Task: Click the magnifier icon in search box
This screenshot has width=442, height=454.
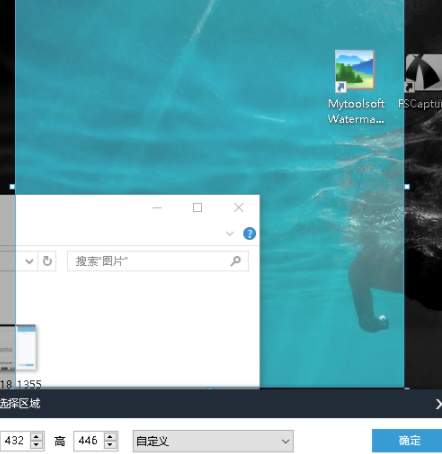Action: 235,261
